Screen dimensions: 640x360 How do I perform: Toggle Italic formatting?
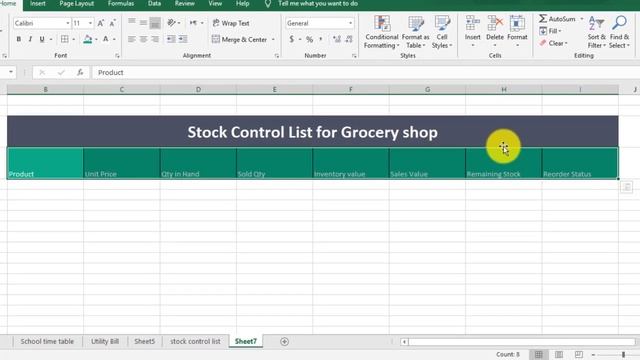(30, 39)
